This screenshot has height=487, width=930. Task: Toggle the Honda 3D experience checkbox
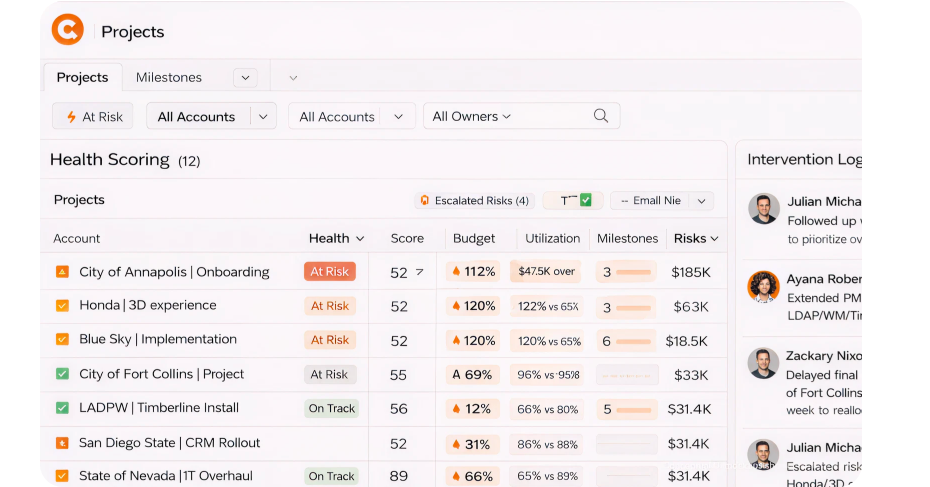(62, 306)
